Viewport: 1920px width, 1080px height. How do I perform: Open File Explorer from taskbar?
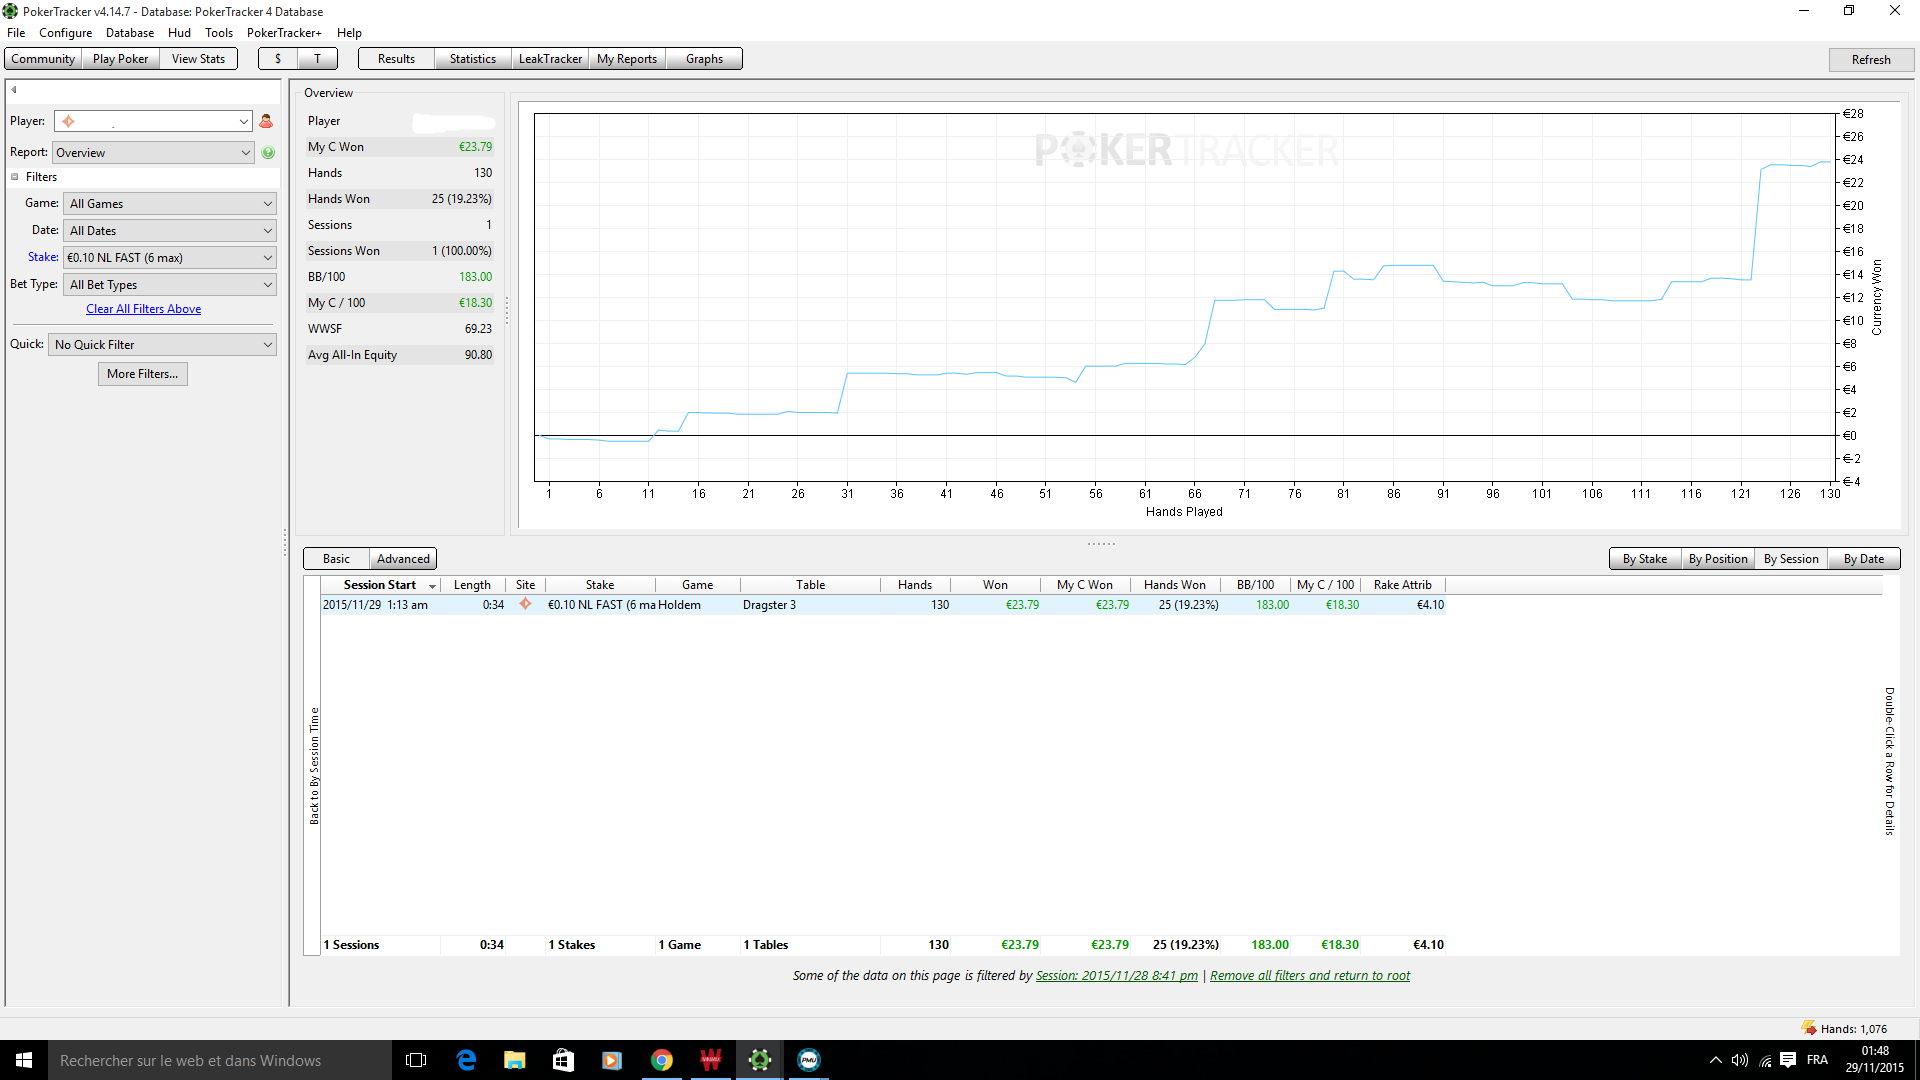pyautogui.click(x=514, y=1060)
